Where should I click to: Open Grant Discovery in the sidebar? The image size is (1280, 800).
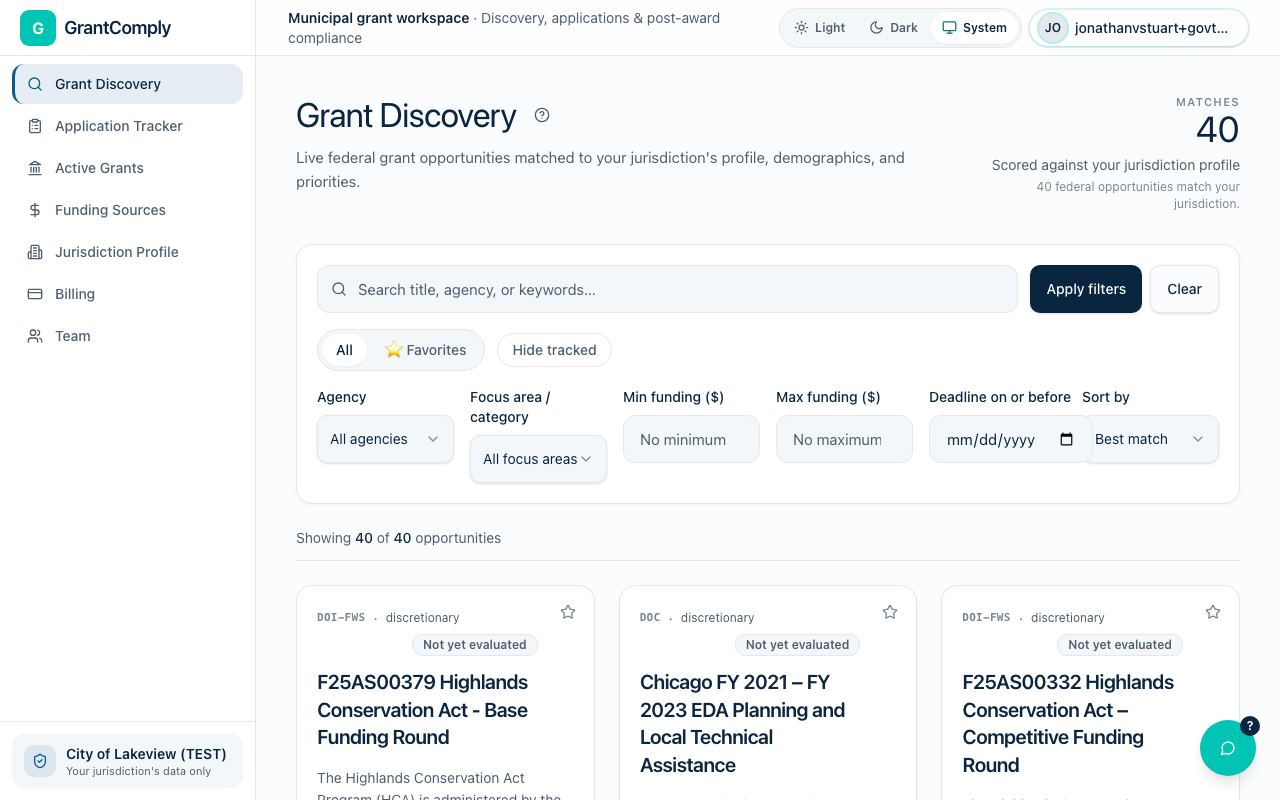pos(127,84)
